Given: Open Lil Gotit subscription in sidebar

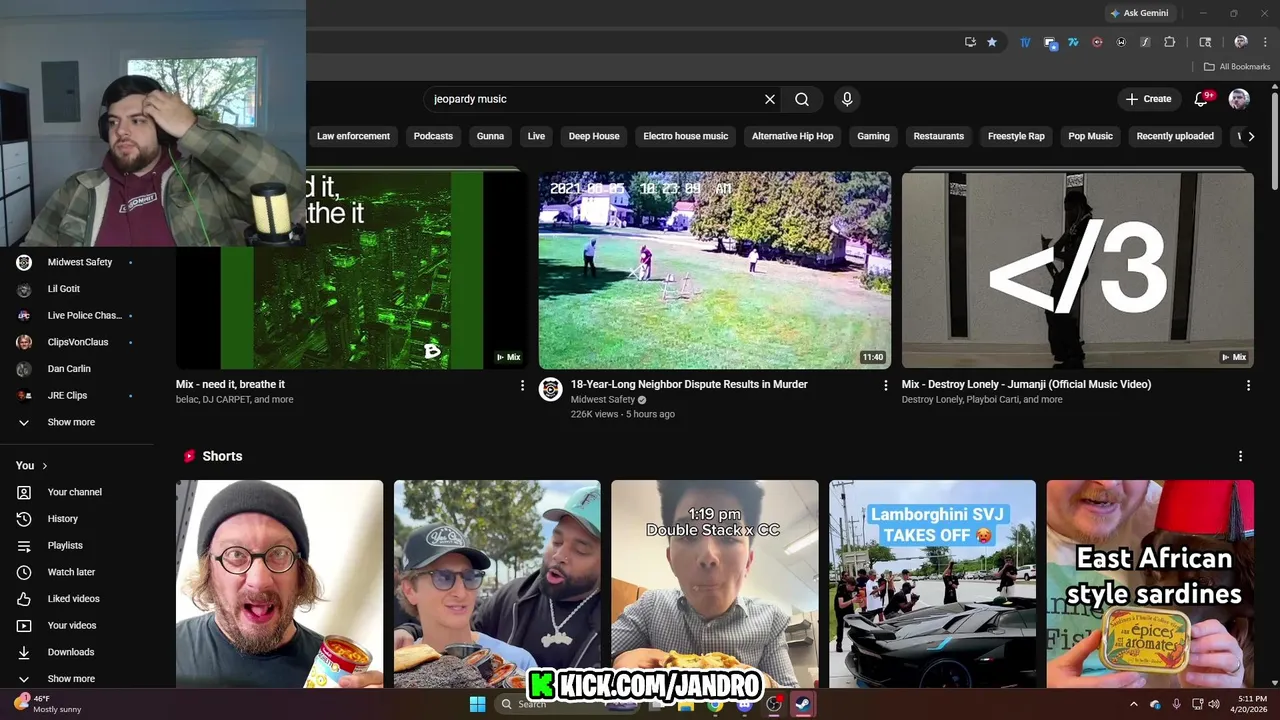Looking at the screenshot, I should [x=77, y=289].
